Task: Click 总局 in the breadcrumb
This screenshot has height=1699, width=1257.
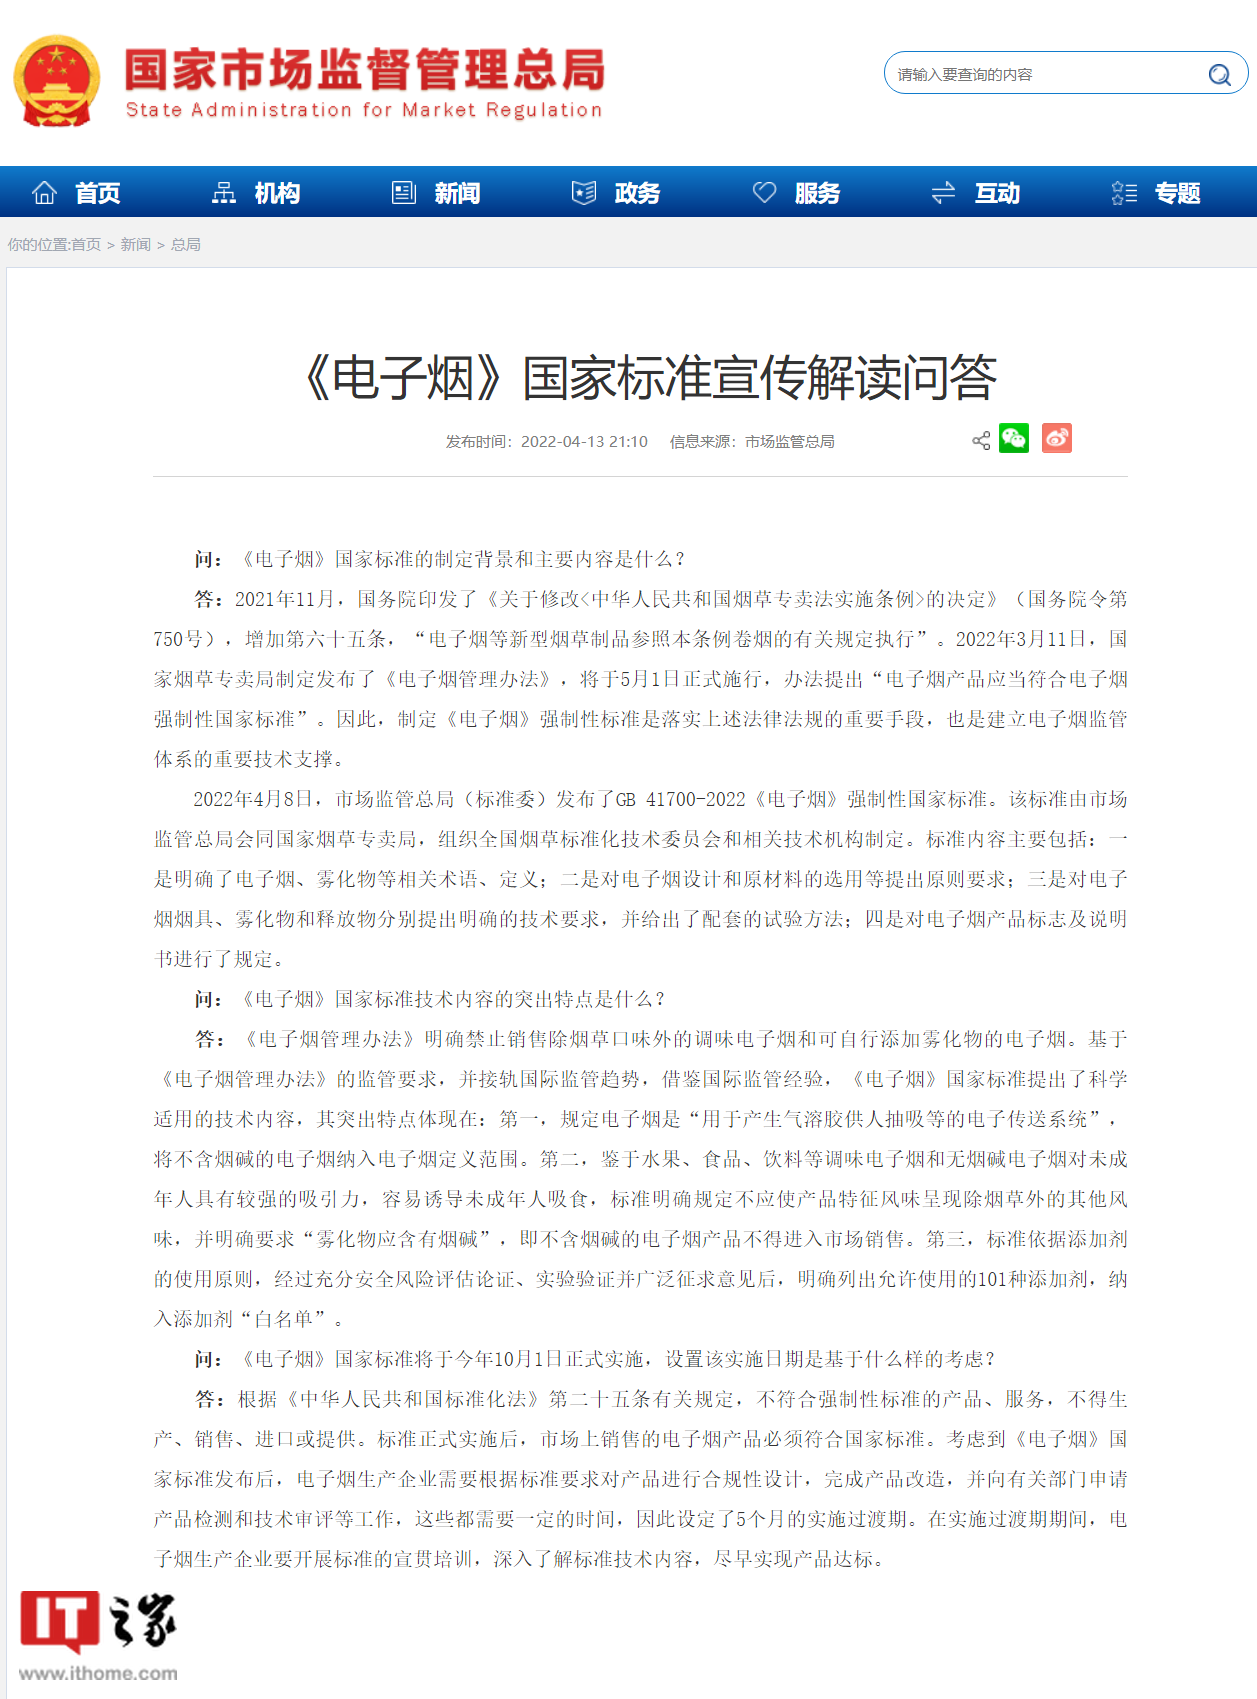Action: (186, 245)
